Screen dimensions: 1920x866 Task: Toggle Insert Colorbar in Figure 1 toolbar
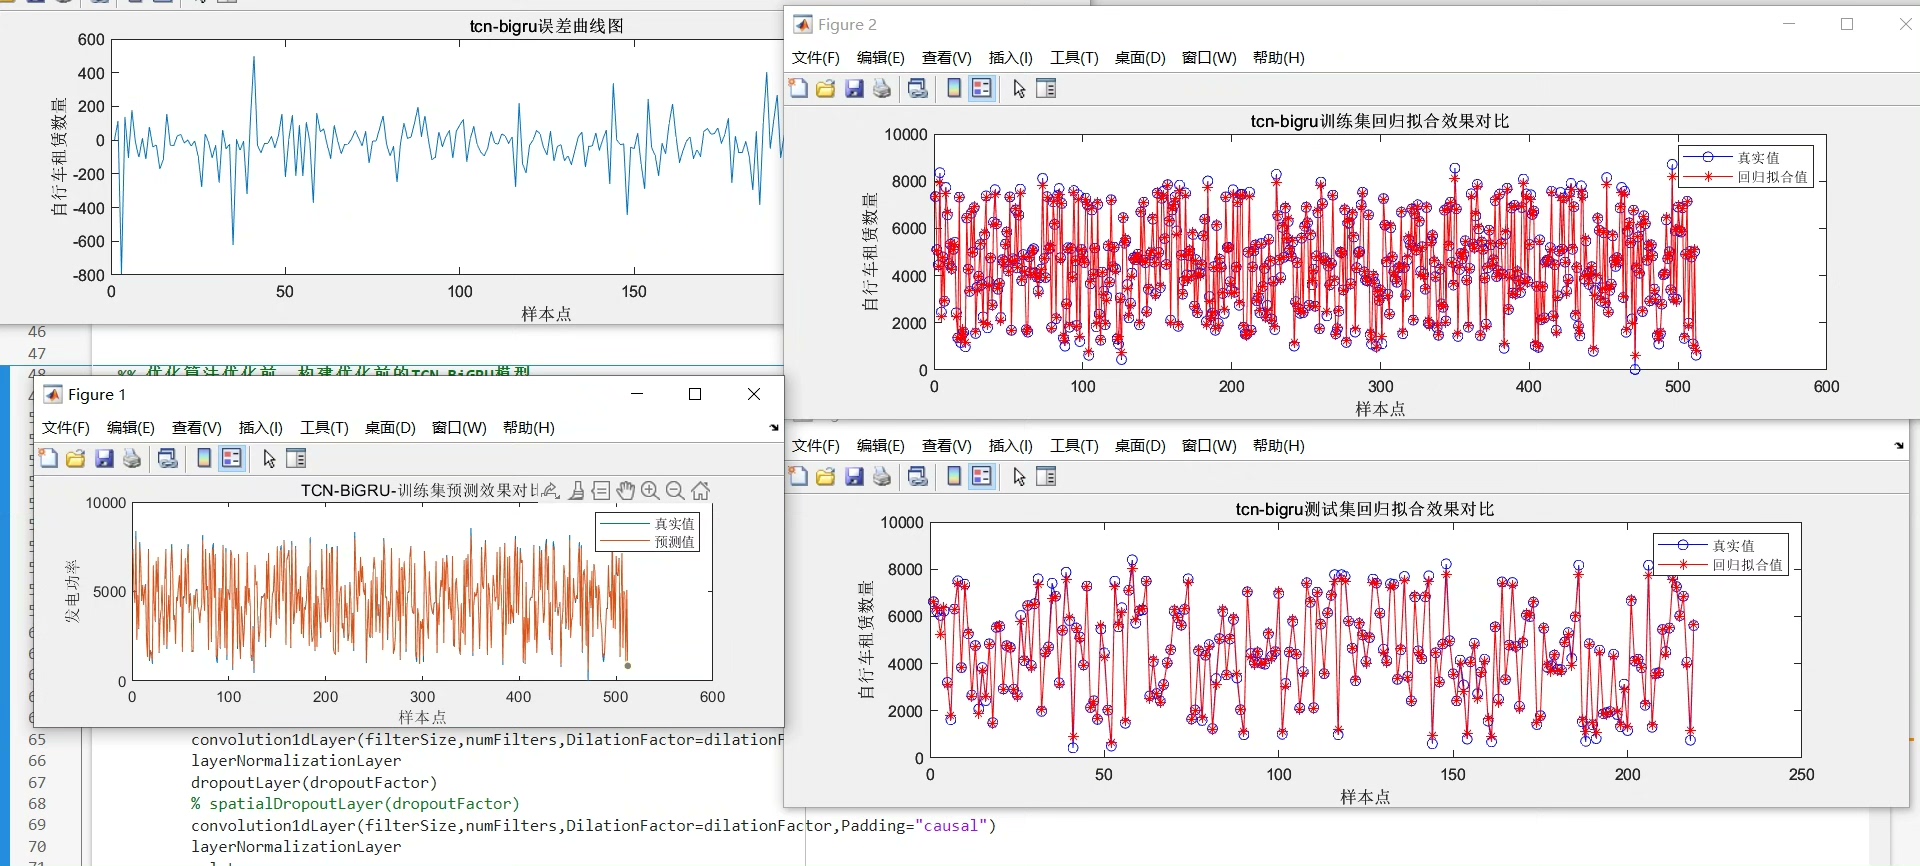pos(204,458)
